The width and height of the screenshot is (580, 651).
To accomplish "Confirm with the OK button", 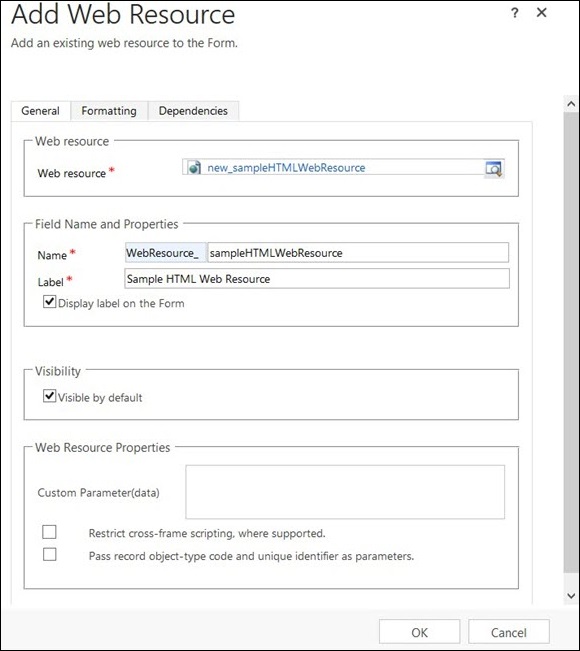I will point(419,632).
